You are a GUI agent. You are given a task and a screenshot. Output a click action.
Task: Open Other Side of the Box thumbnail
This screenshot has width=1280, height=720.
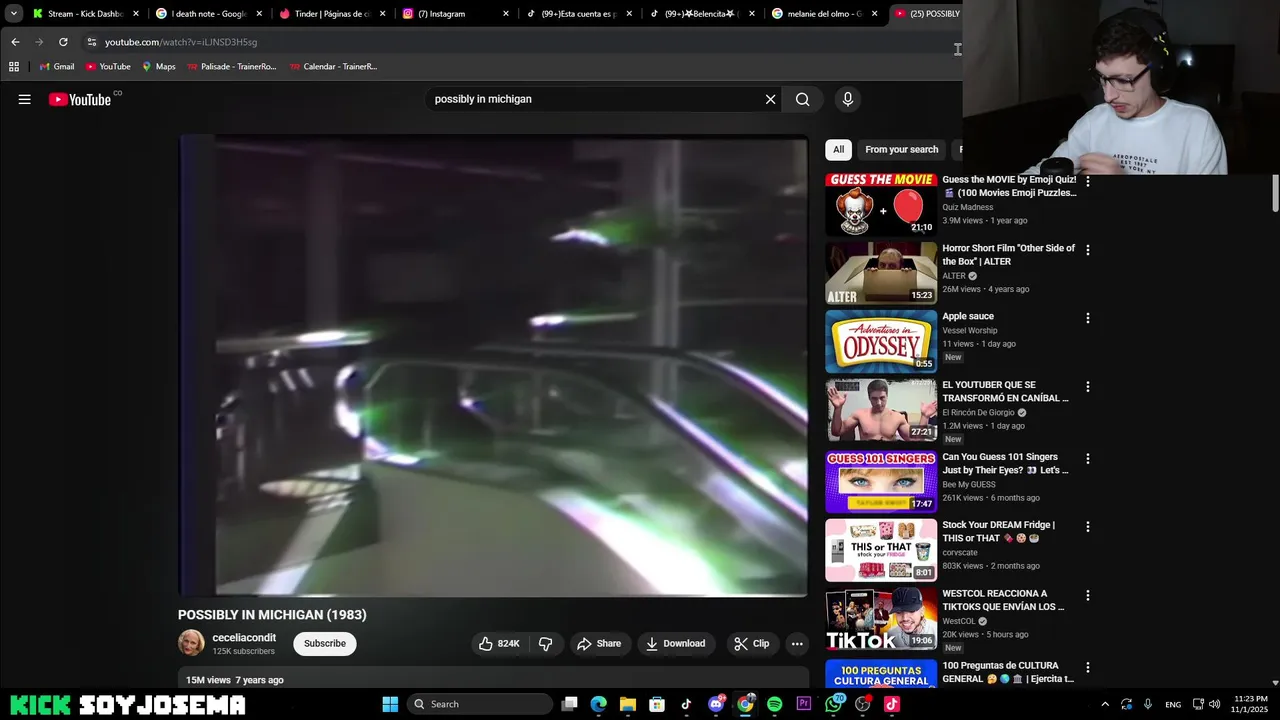coord(881,273)
